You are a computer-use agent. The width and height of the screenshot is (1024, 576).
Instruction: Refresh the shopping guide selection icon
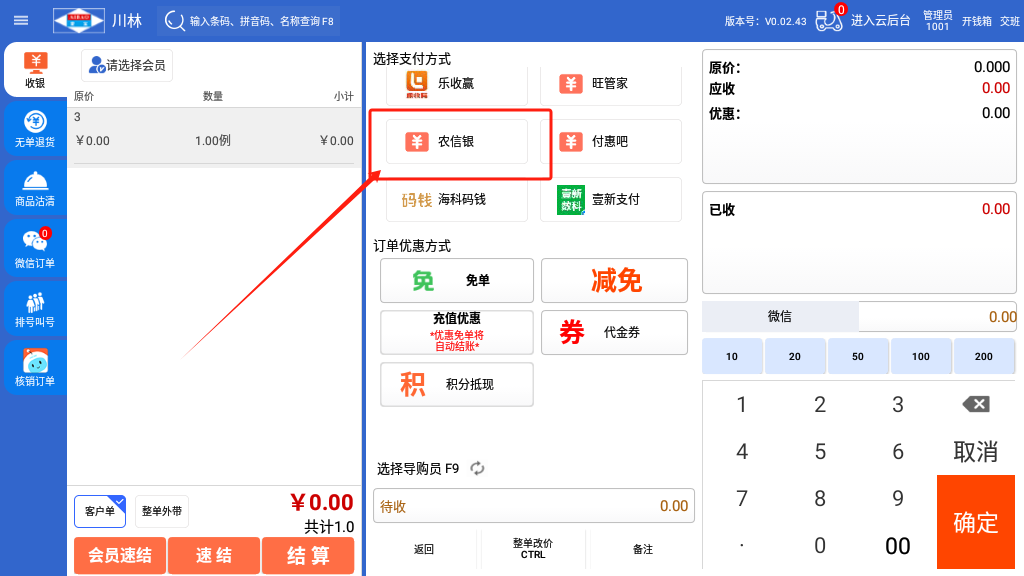point(478,468)
